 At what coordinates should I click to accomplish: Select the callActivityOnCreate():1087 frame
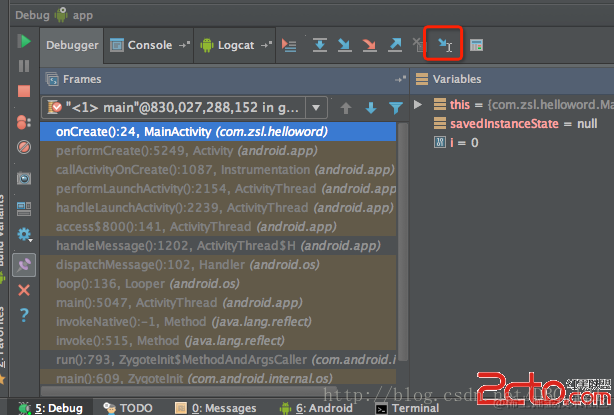coord(218,170)
